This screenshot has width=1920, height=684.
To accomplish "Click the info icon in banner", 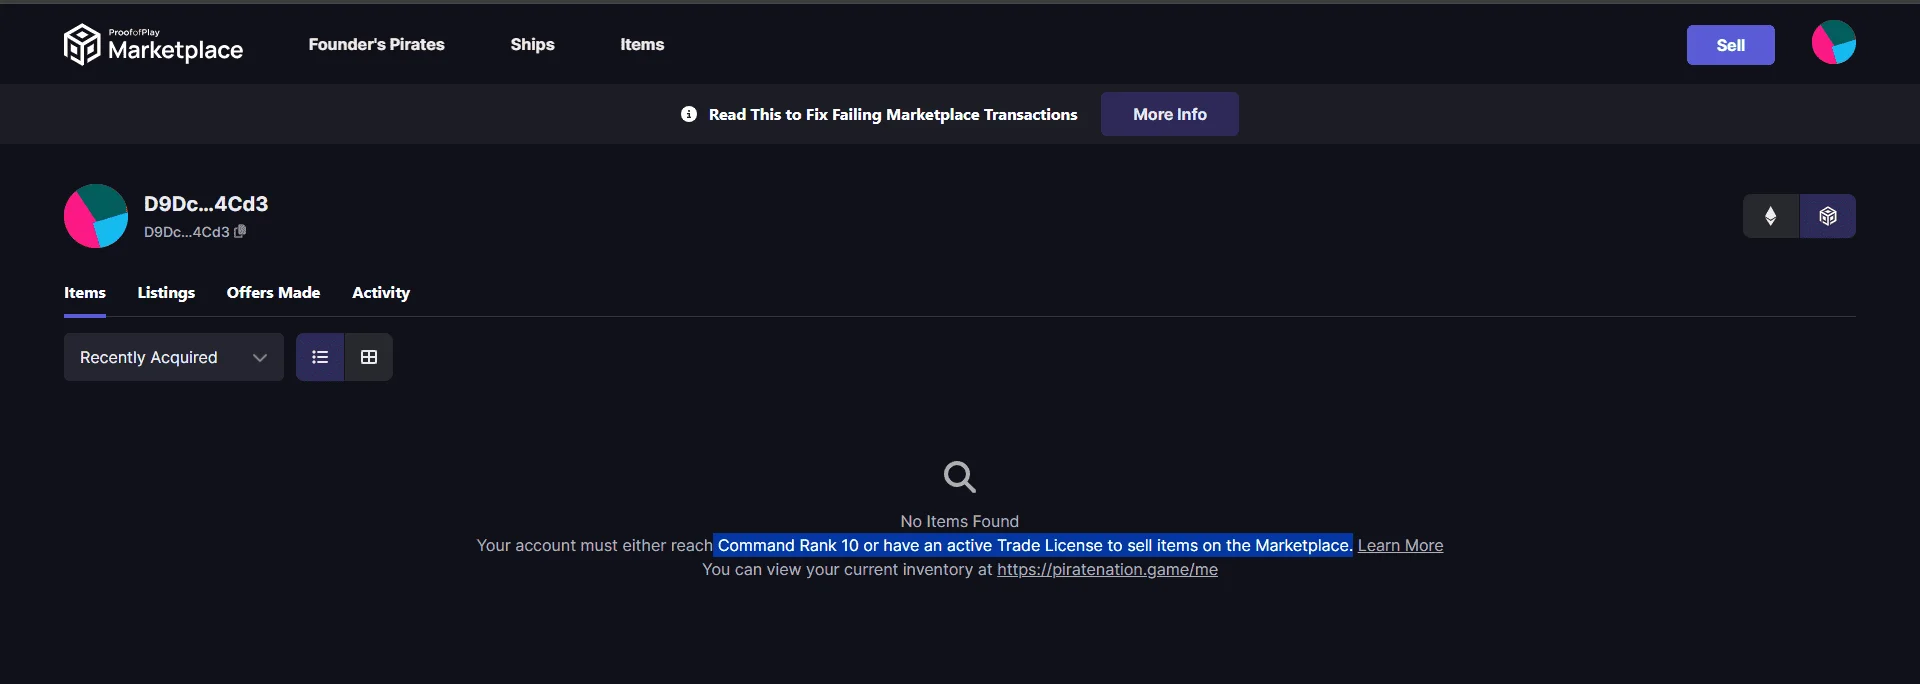I will [x=689, y=114].
